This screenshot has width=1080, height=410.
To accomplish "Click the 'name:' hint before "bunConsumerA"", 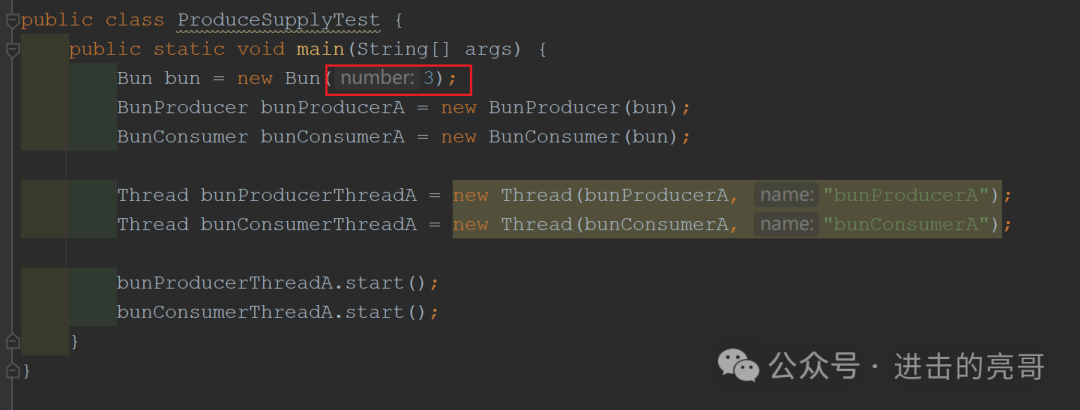I will point(785,225).
